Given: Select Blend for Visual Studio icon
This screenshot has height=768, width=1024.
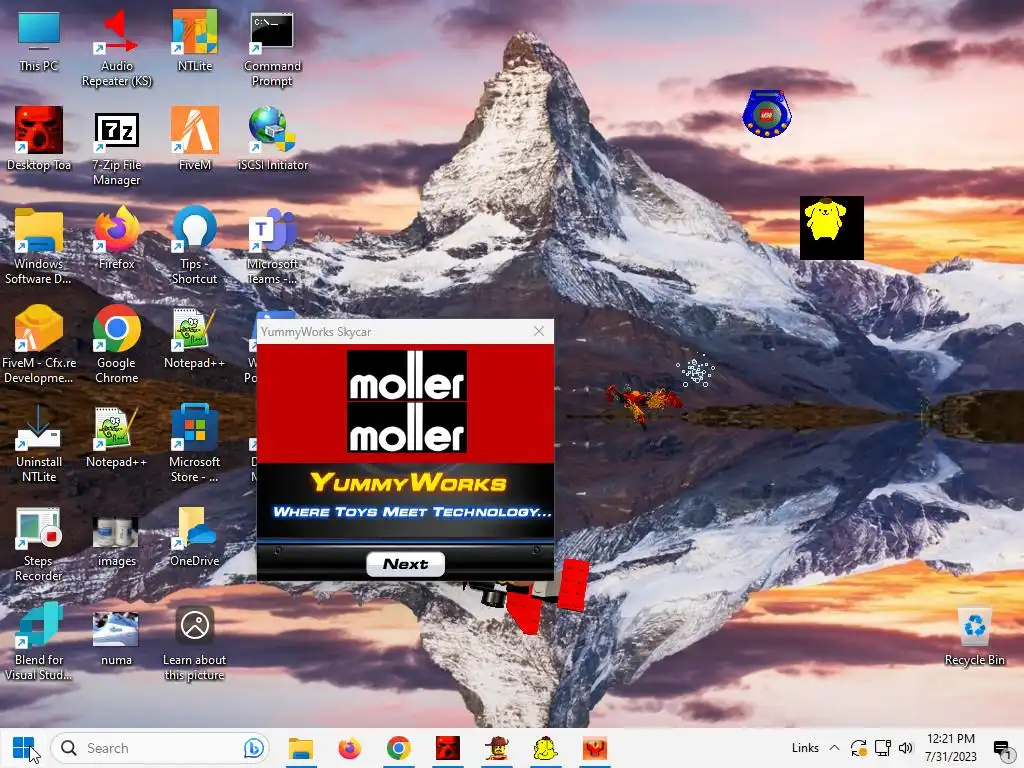Looking at the screenshot, I should (x=39, y=643).
